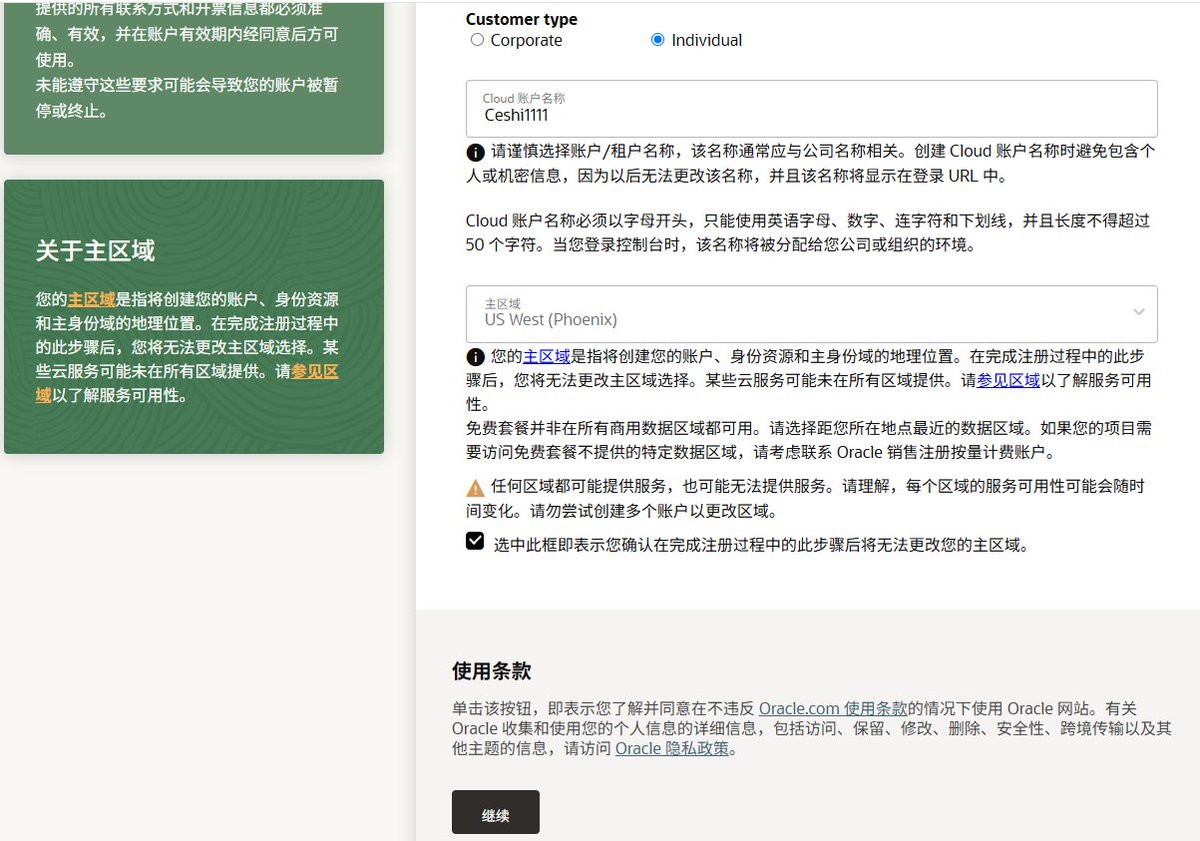Select the Corporate customer type radio button
The width and height of the screenshot is (1200, 841).
click(477, 40)
